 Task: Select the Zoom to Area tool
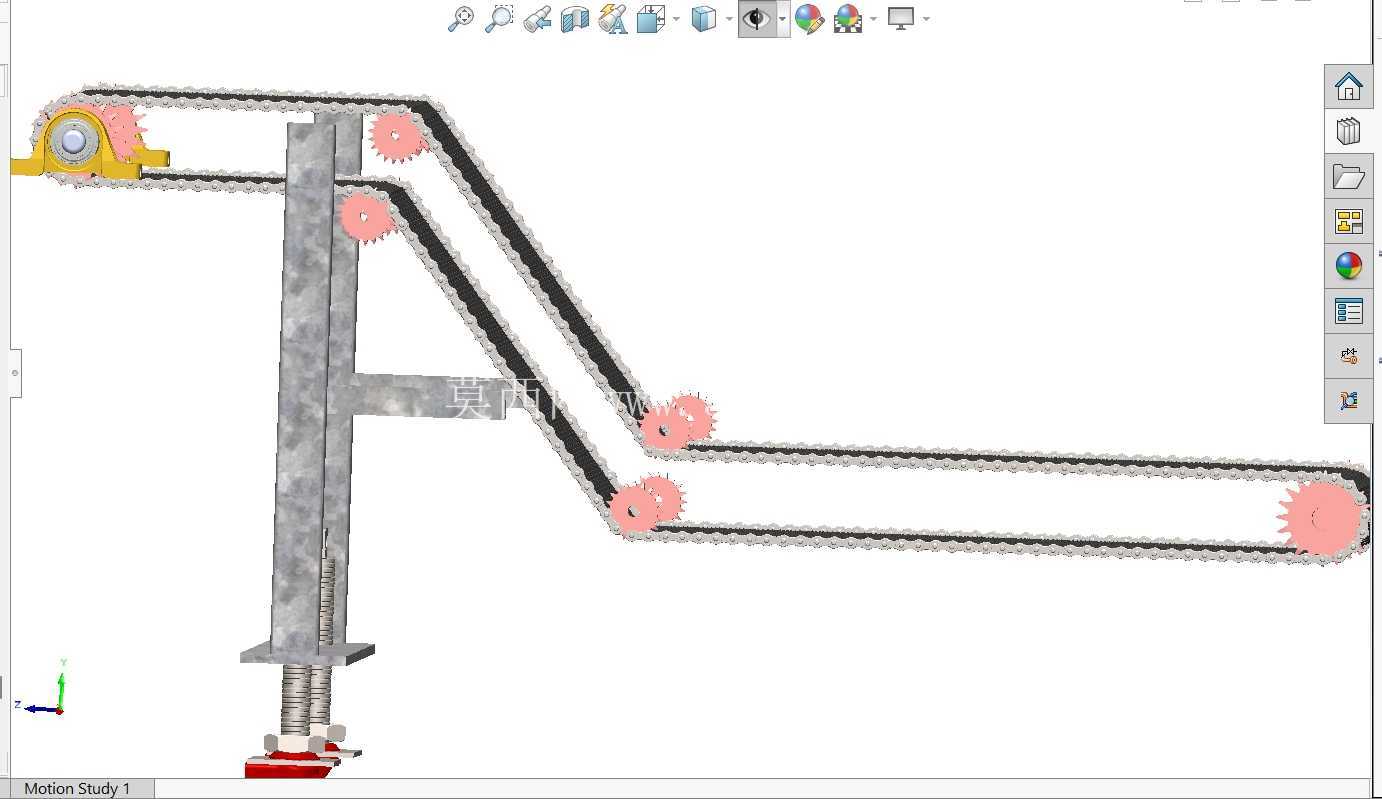coord(498,18)
